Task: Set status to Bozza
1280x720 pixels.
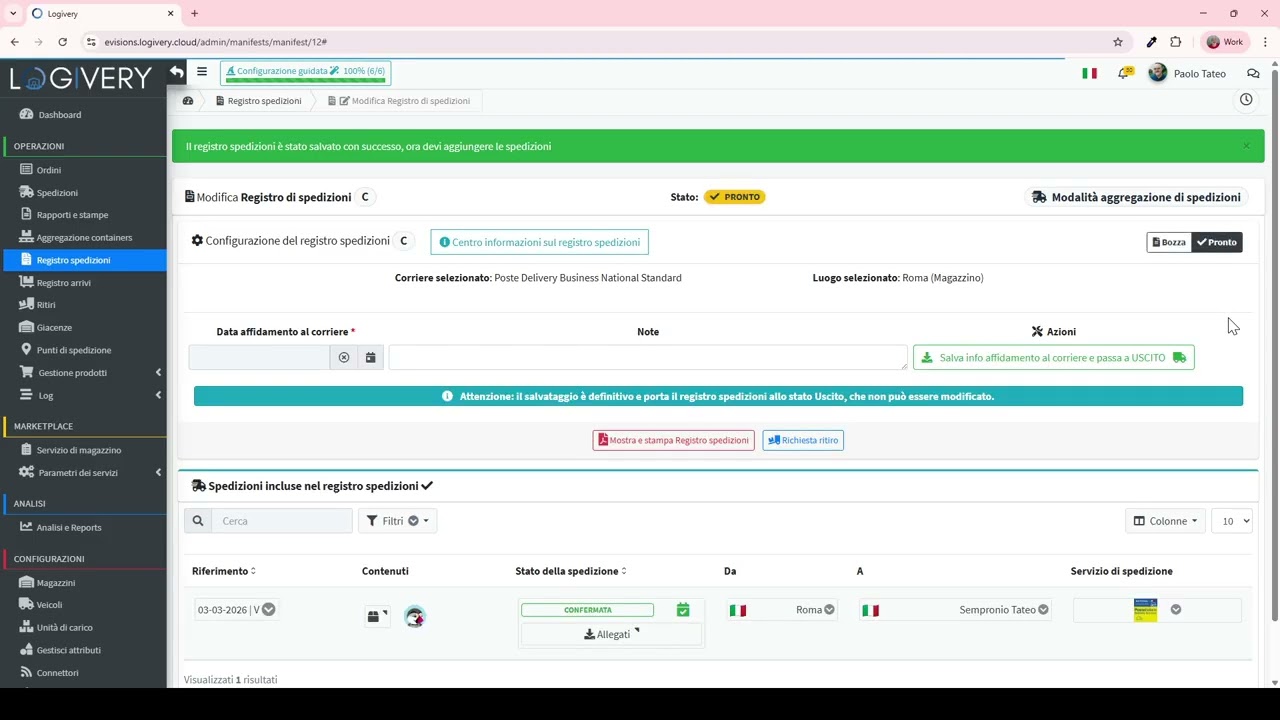Action: coord(1169,242)
